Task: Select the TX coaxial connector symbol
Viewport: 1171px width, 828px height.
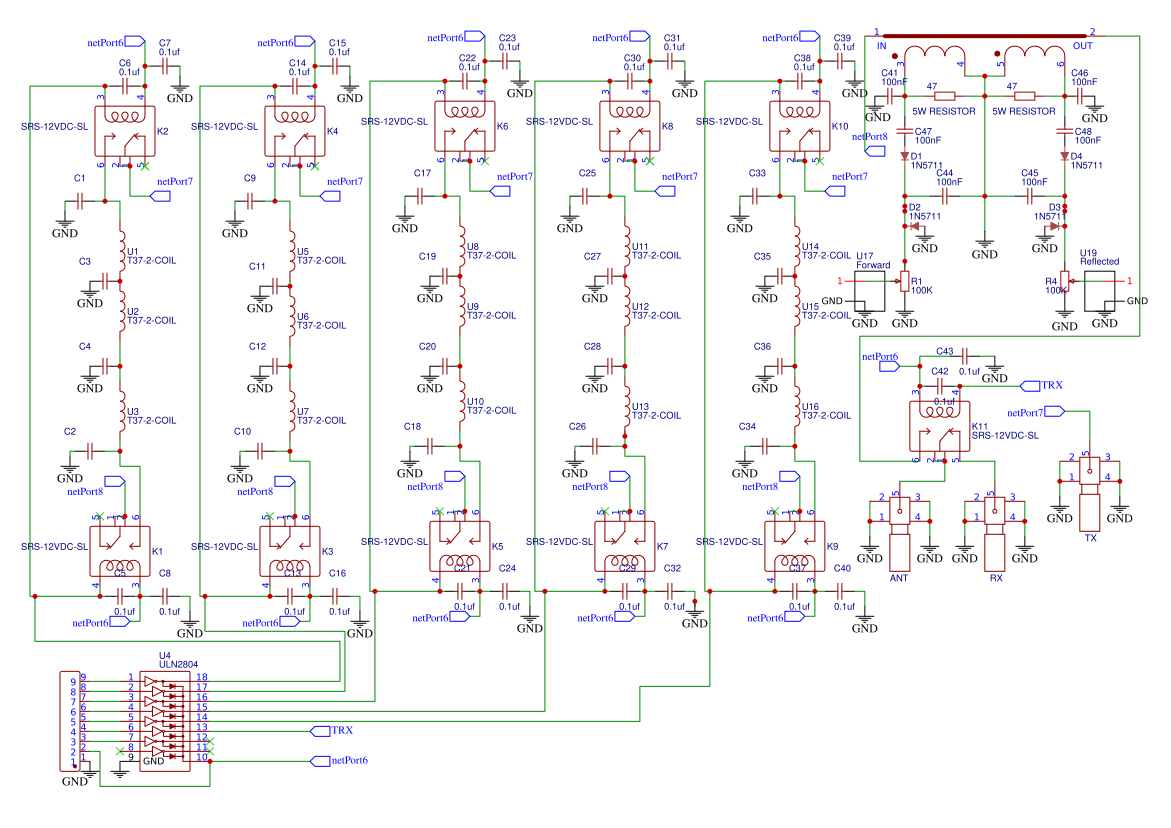Action: click(1090, 493)
